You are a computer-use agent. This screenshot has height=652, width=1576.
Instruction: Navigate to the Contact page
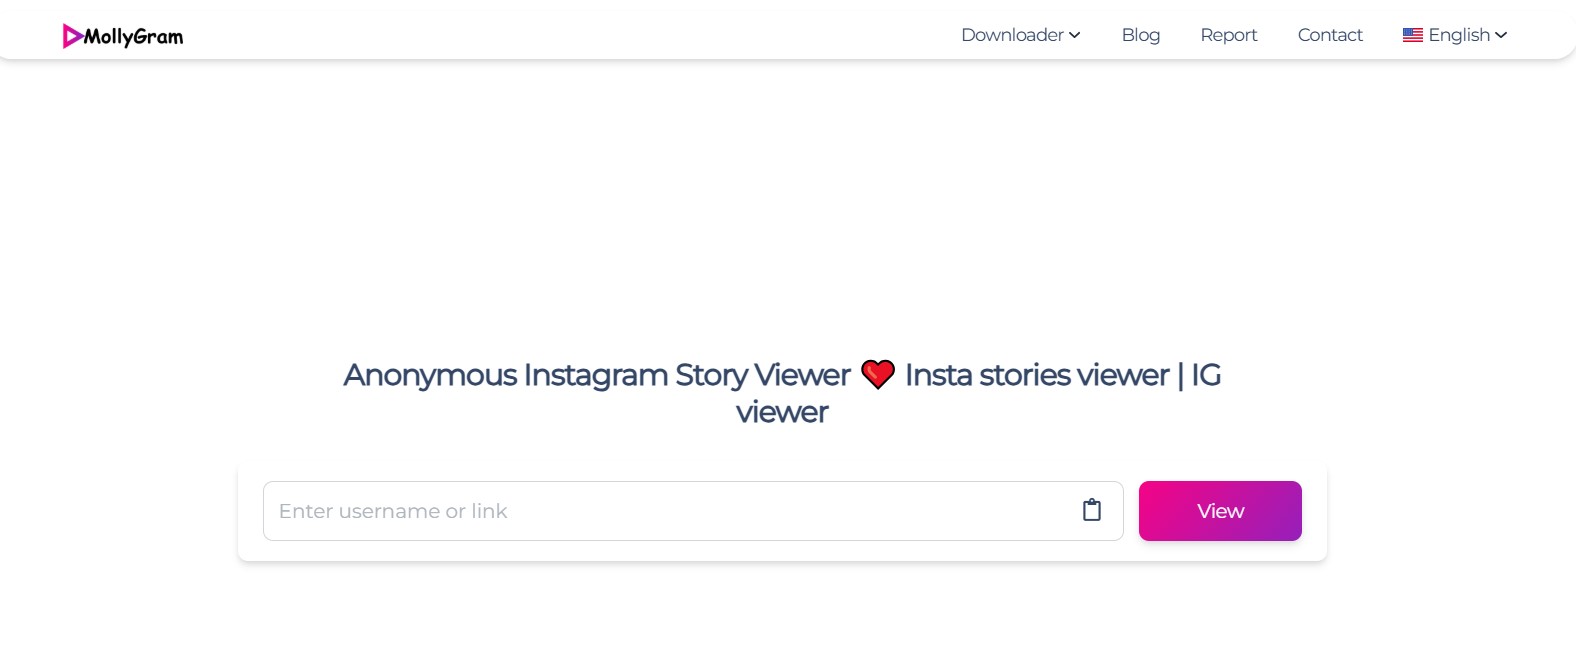[x=1330, y=35]
